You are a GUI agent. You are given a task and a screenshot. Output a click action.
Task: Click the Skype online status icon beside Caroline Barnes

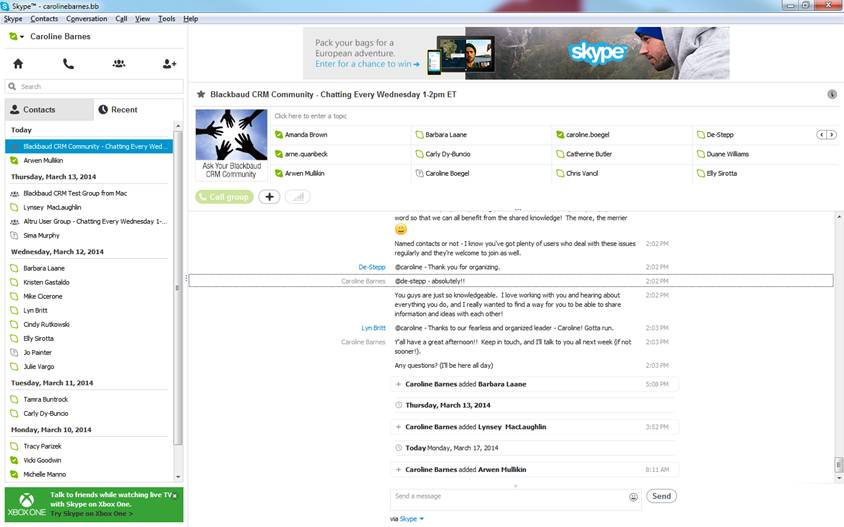click(x=13, y=37)
